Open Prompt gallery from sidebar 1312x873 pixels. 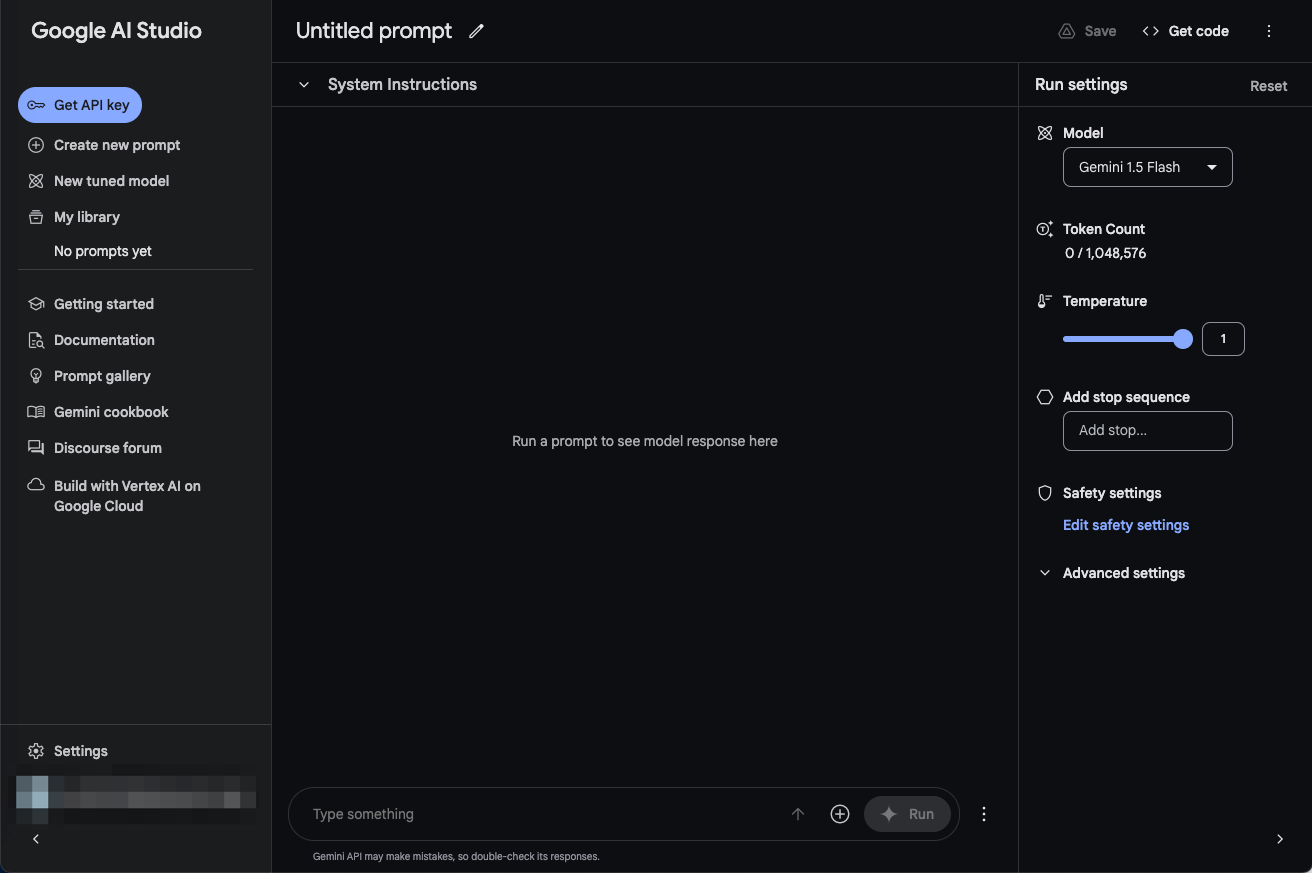[x=102, y=376]
